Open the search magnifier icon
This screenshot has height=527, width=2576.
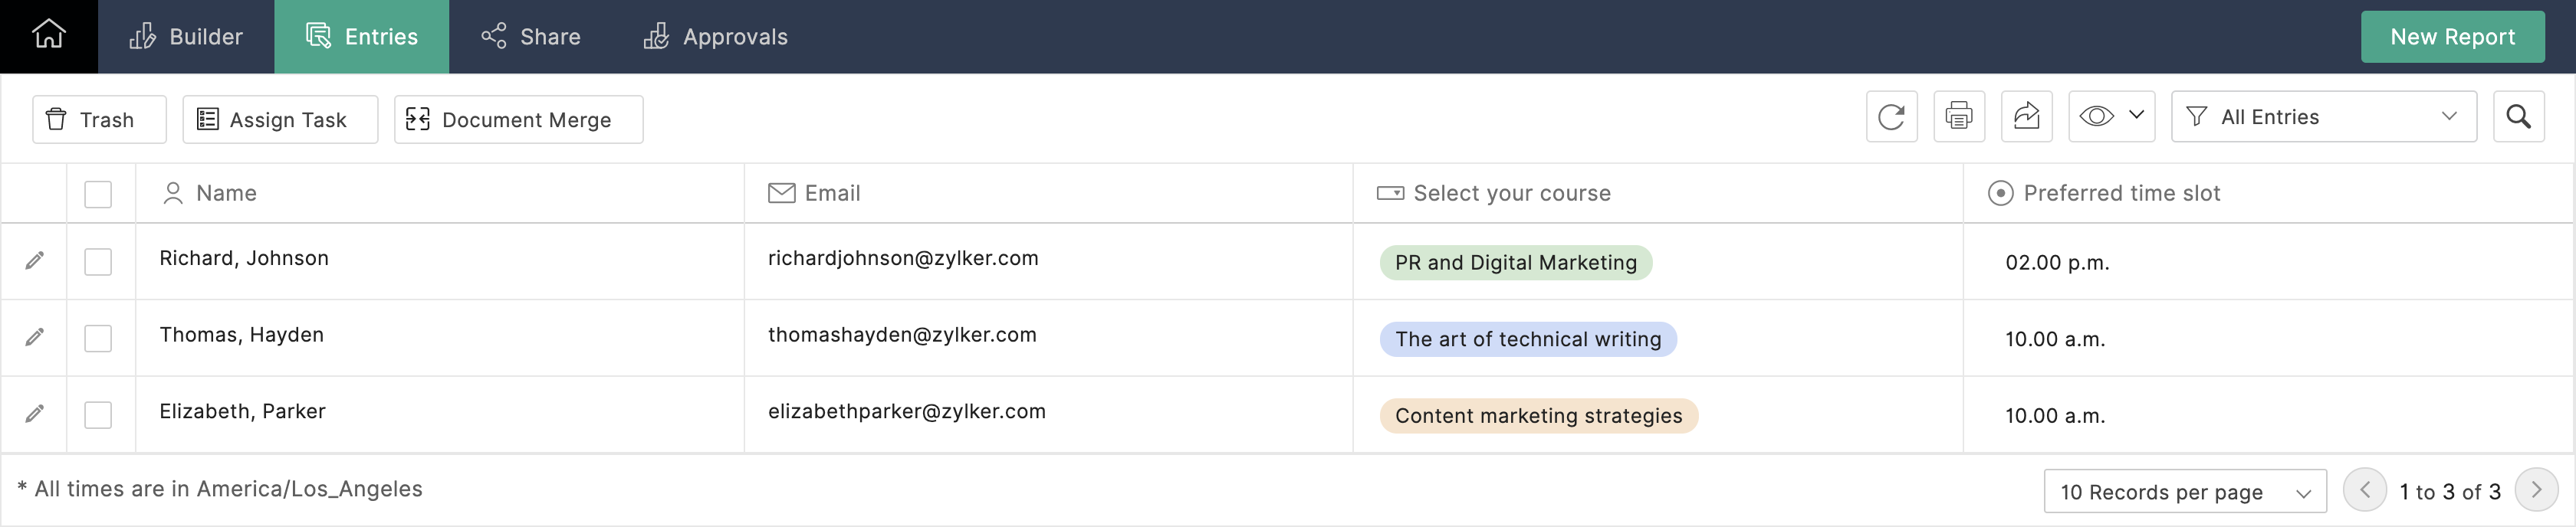coord(2518,117)
